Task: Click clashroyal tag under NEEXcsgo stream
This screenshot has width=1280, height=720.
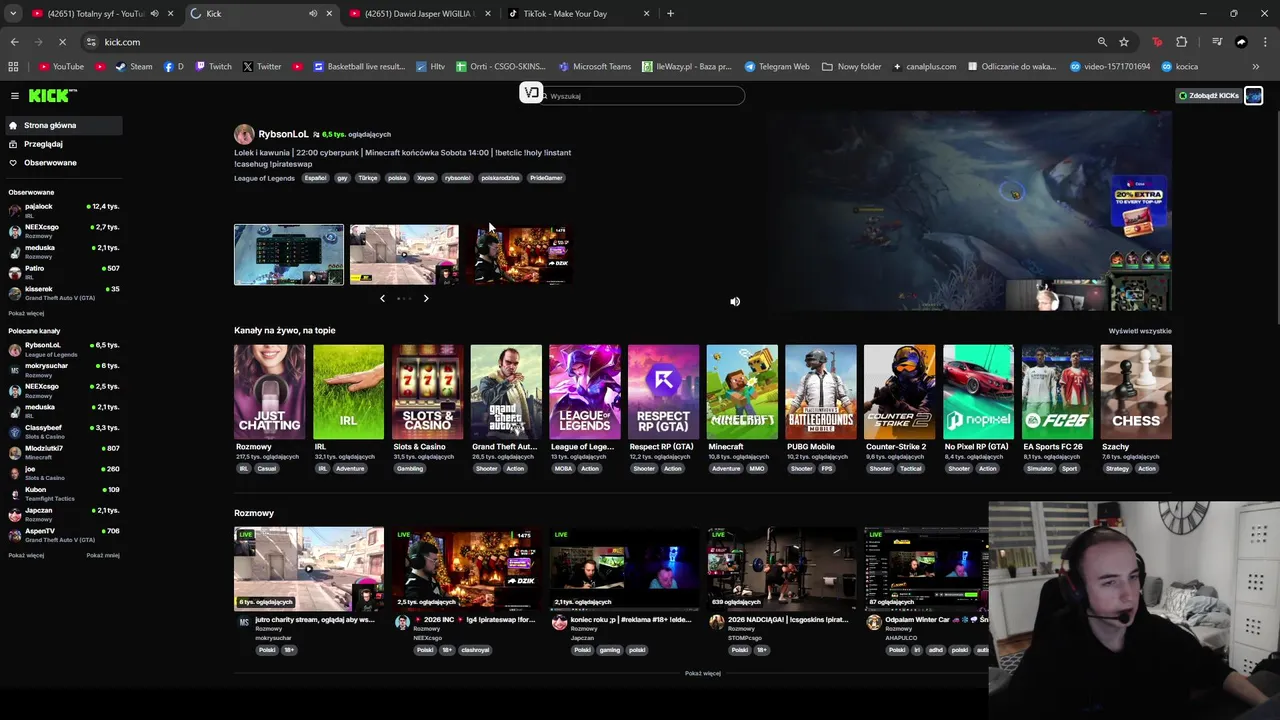Action: click(476, 650)
